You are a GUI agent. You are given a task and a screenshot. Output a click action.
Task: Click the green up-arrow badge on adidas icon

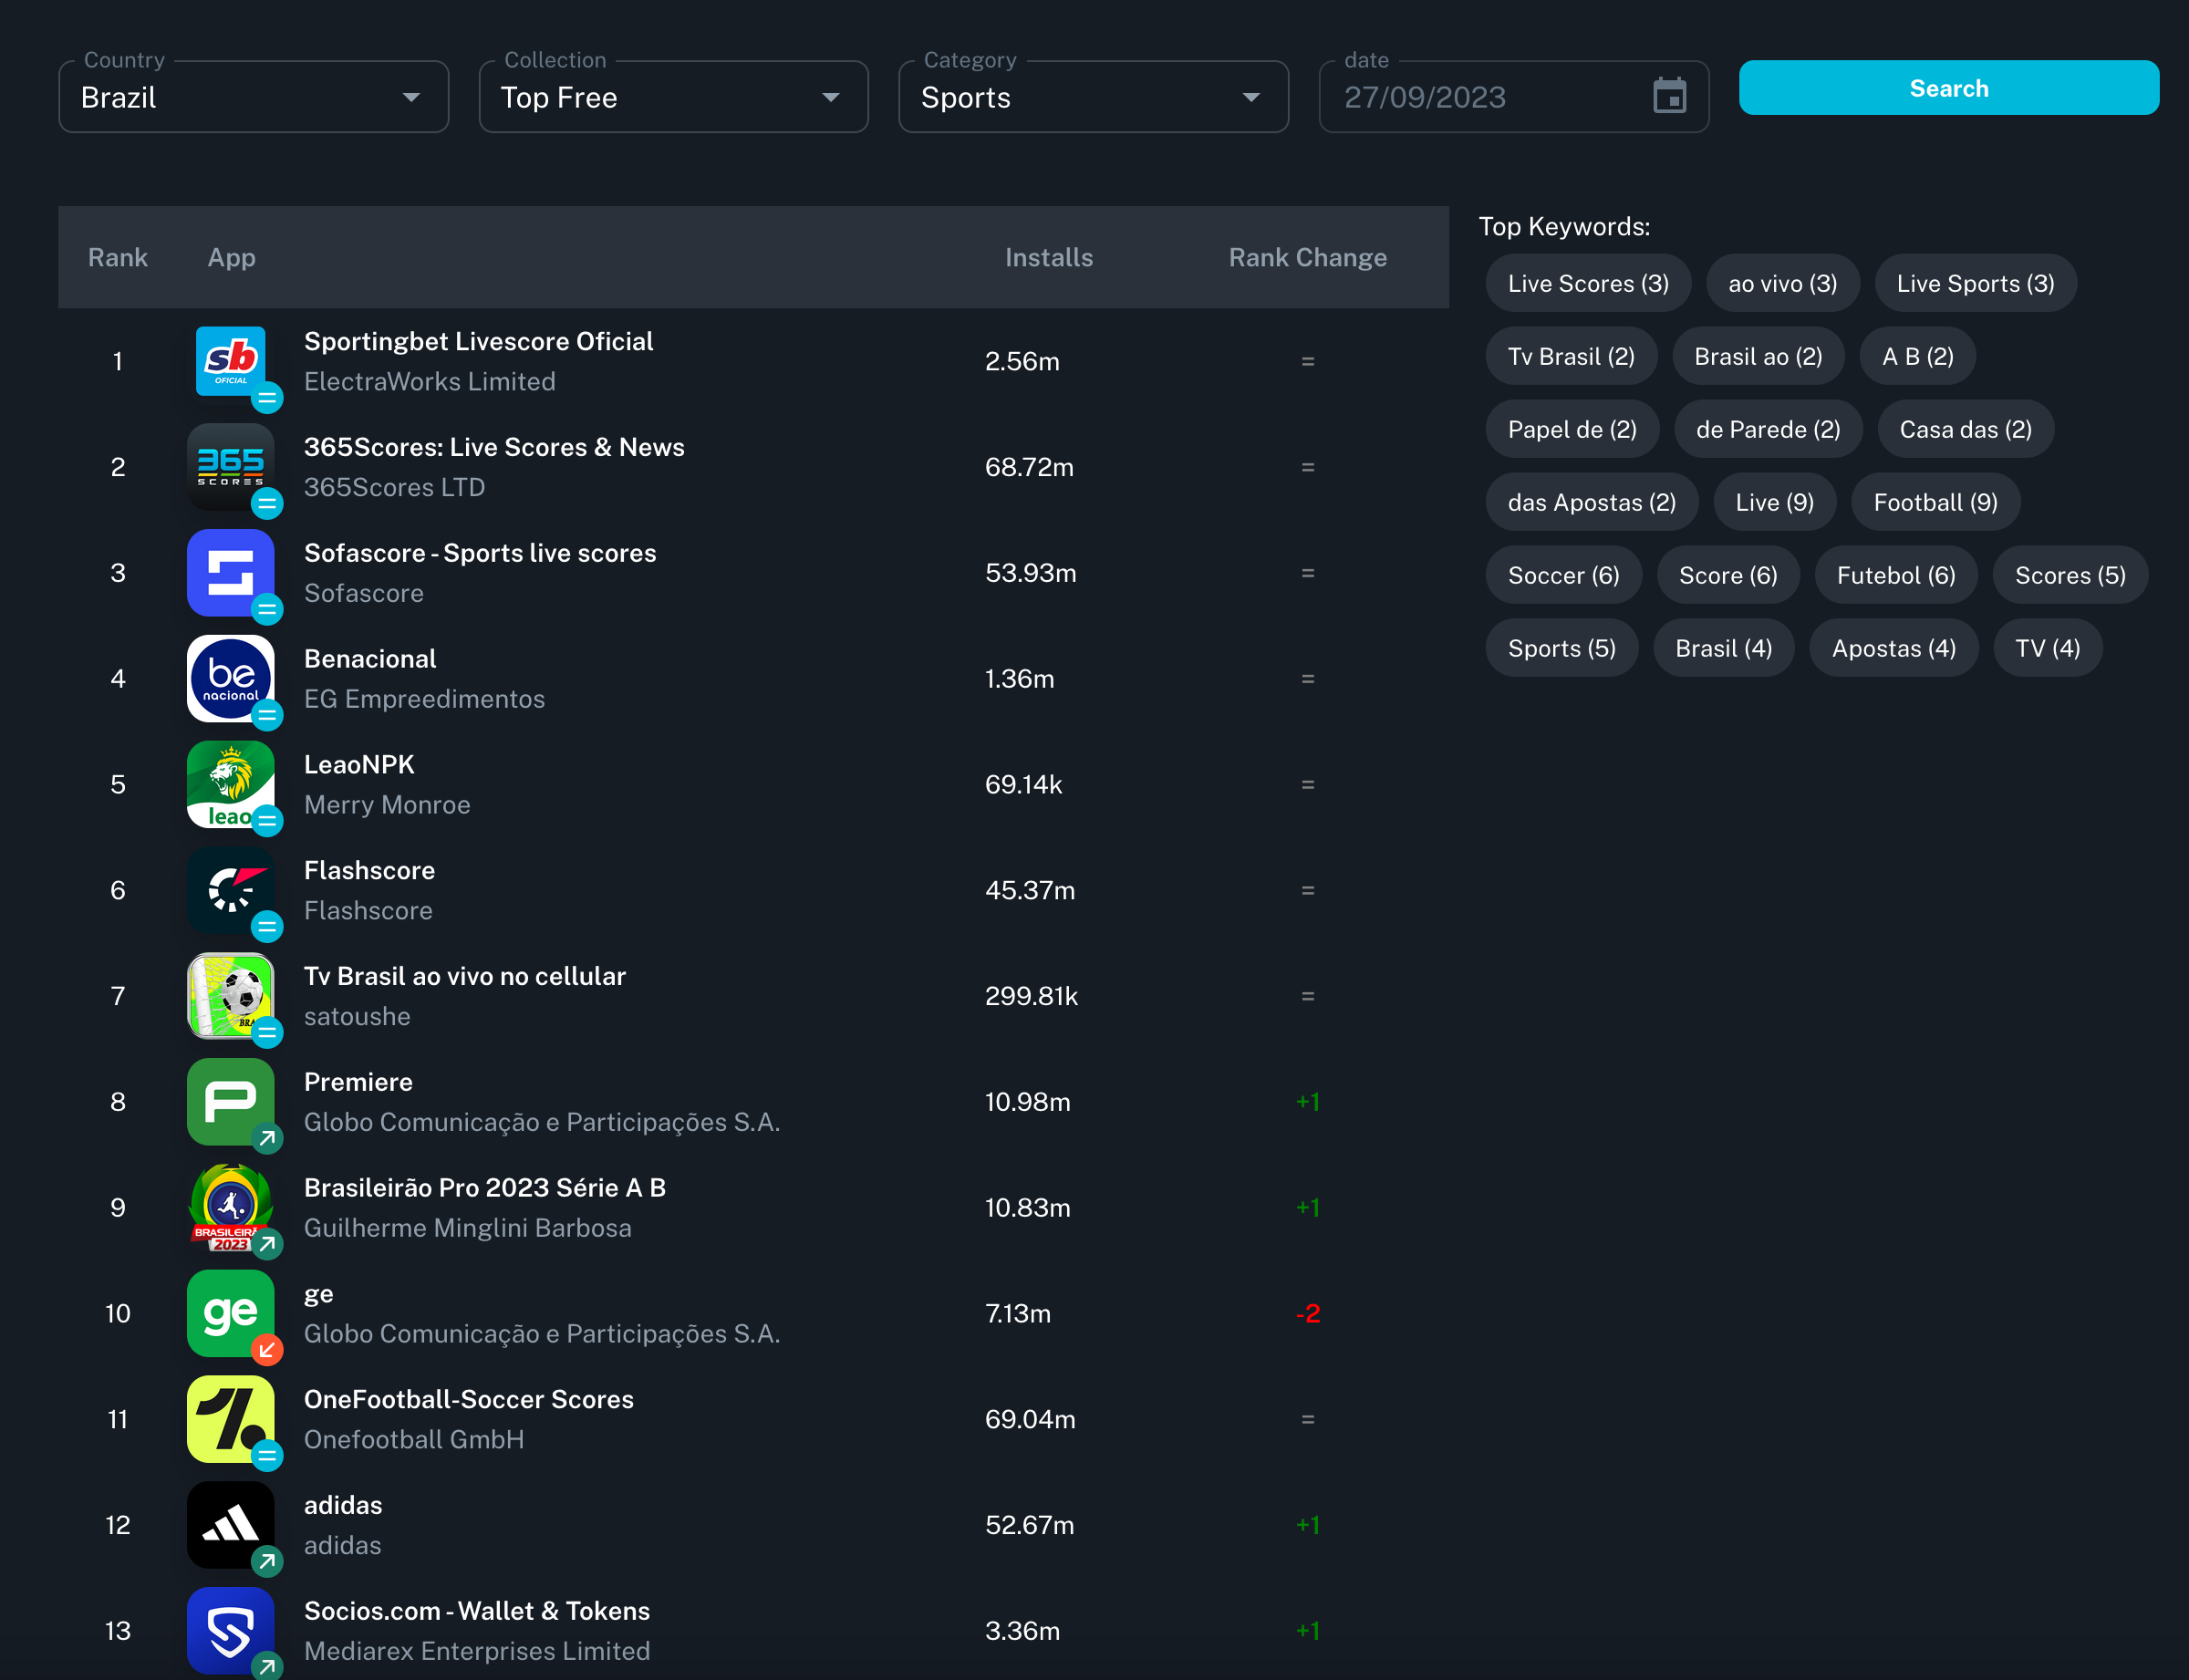tap(267, 1561)
